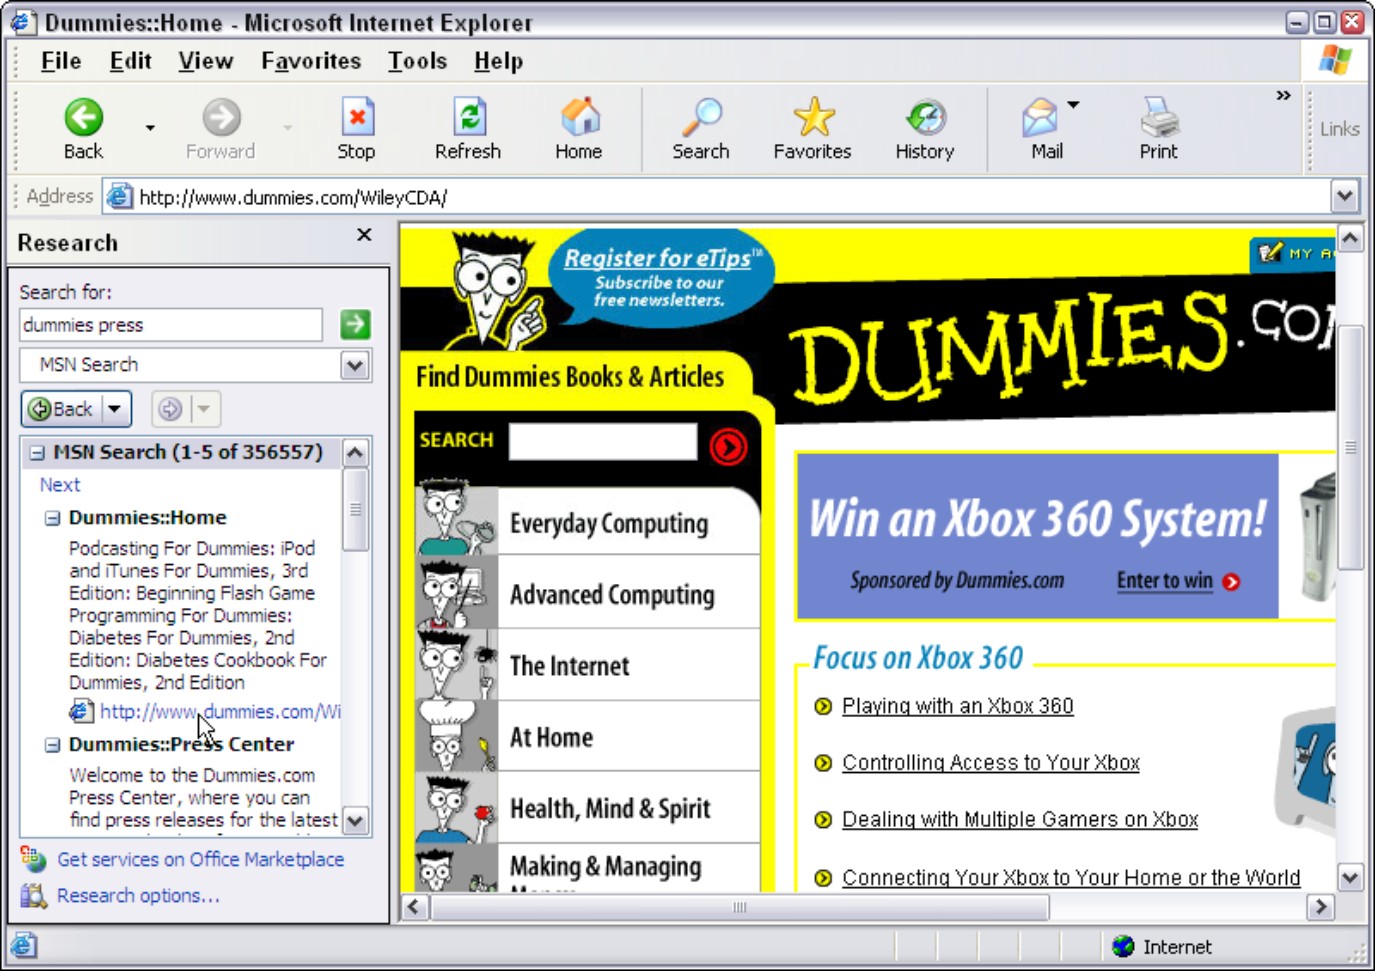
Task: Open the Edit menu
Action: pos(131,61)
